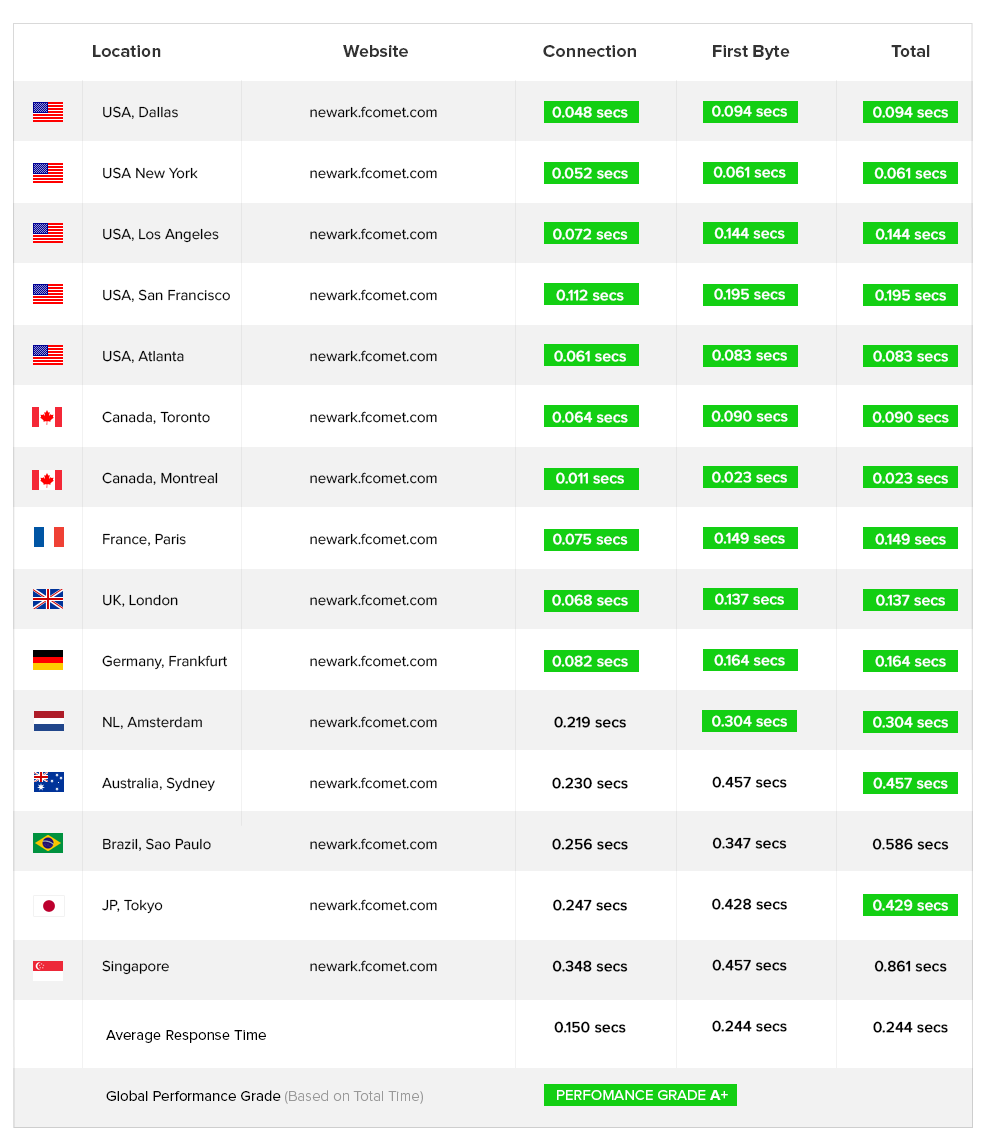Select the France flag icon
985x1134 pixels.
click(48, 537)
